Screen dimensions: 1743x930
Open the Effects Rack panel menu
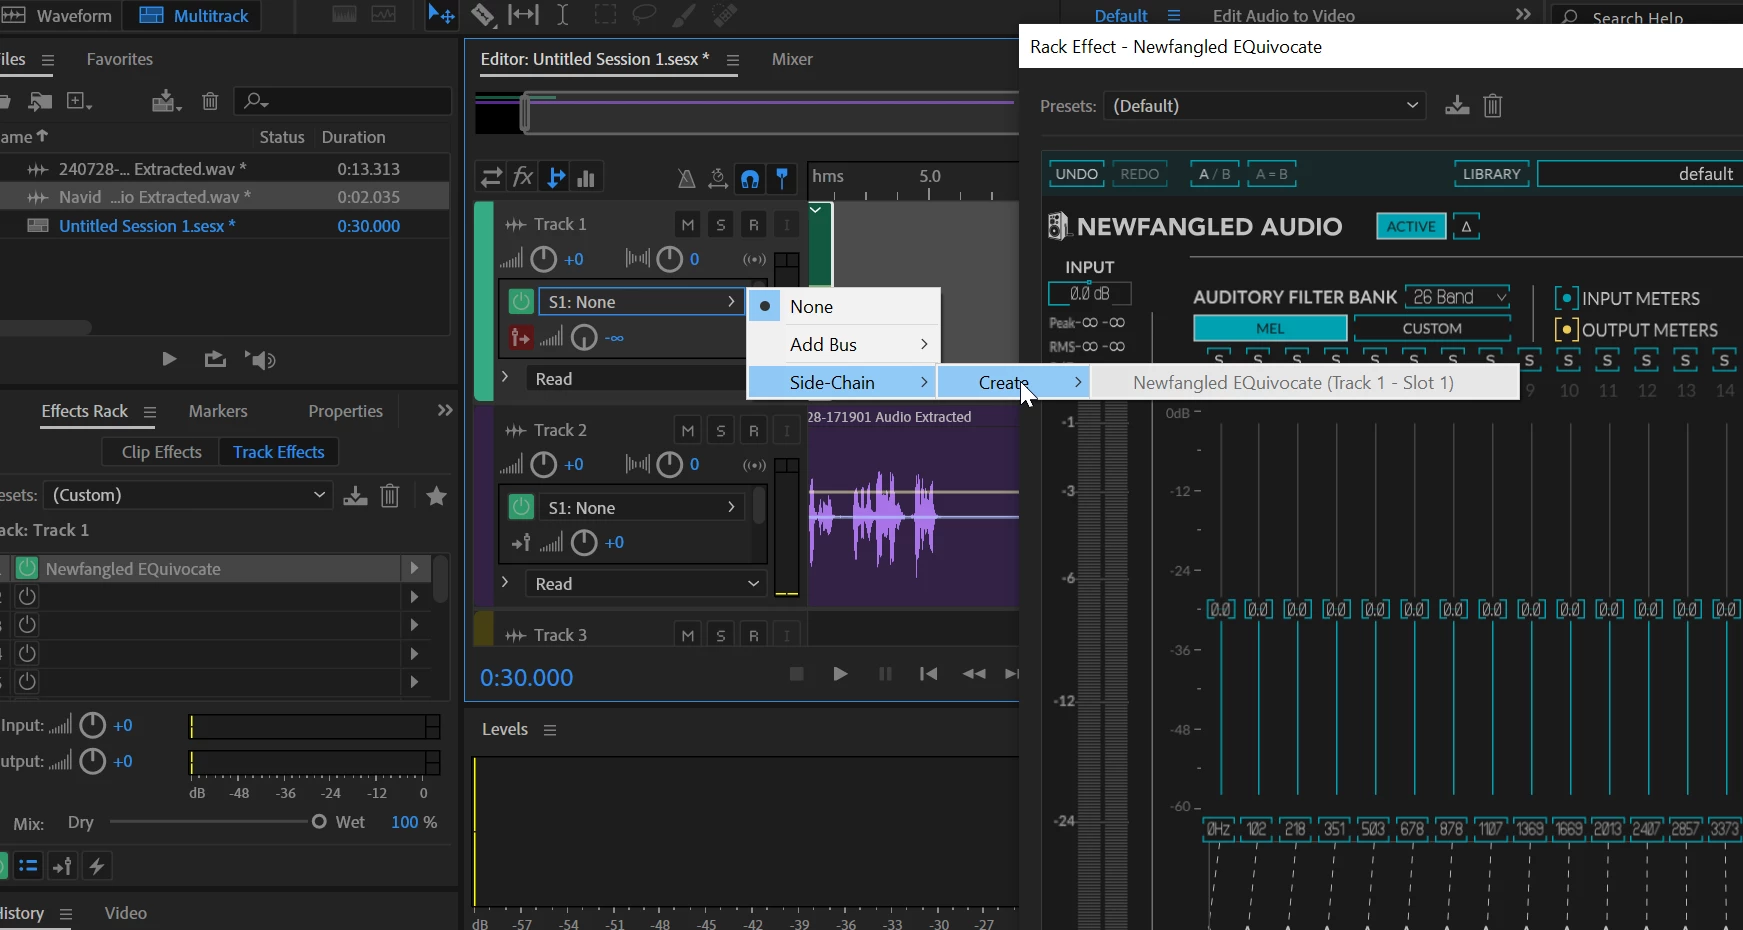click(x=150, y=412)
